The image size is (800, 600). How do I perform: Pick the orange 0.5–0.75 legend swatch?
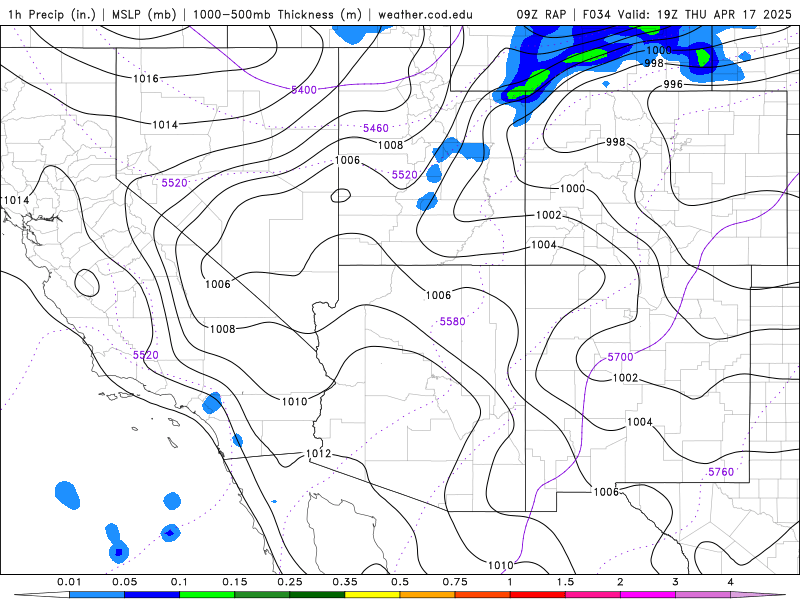click(x=428, y=595)
